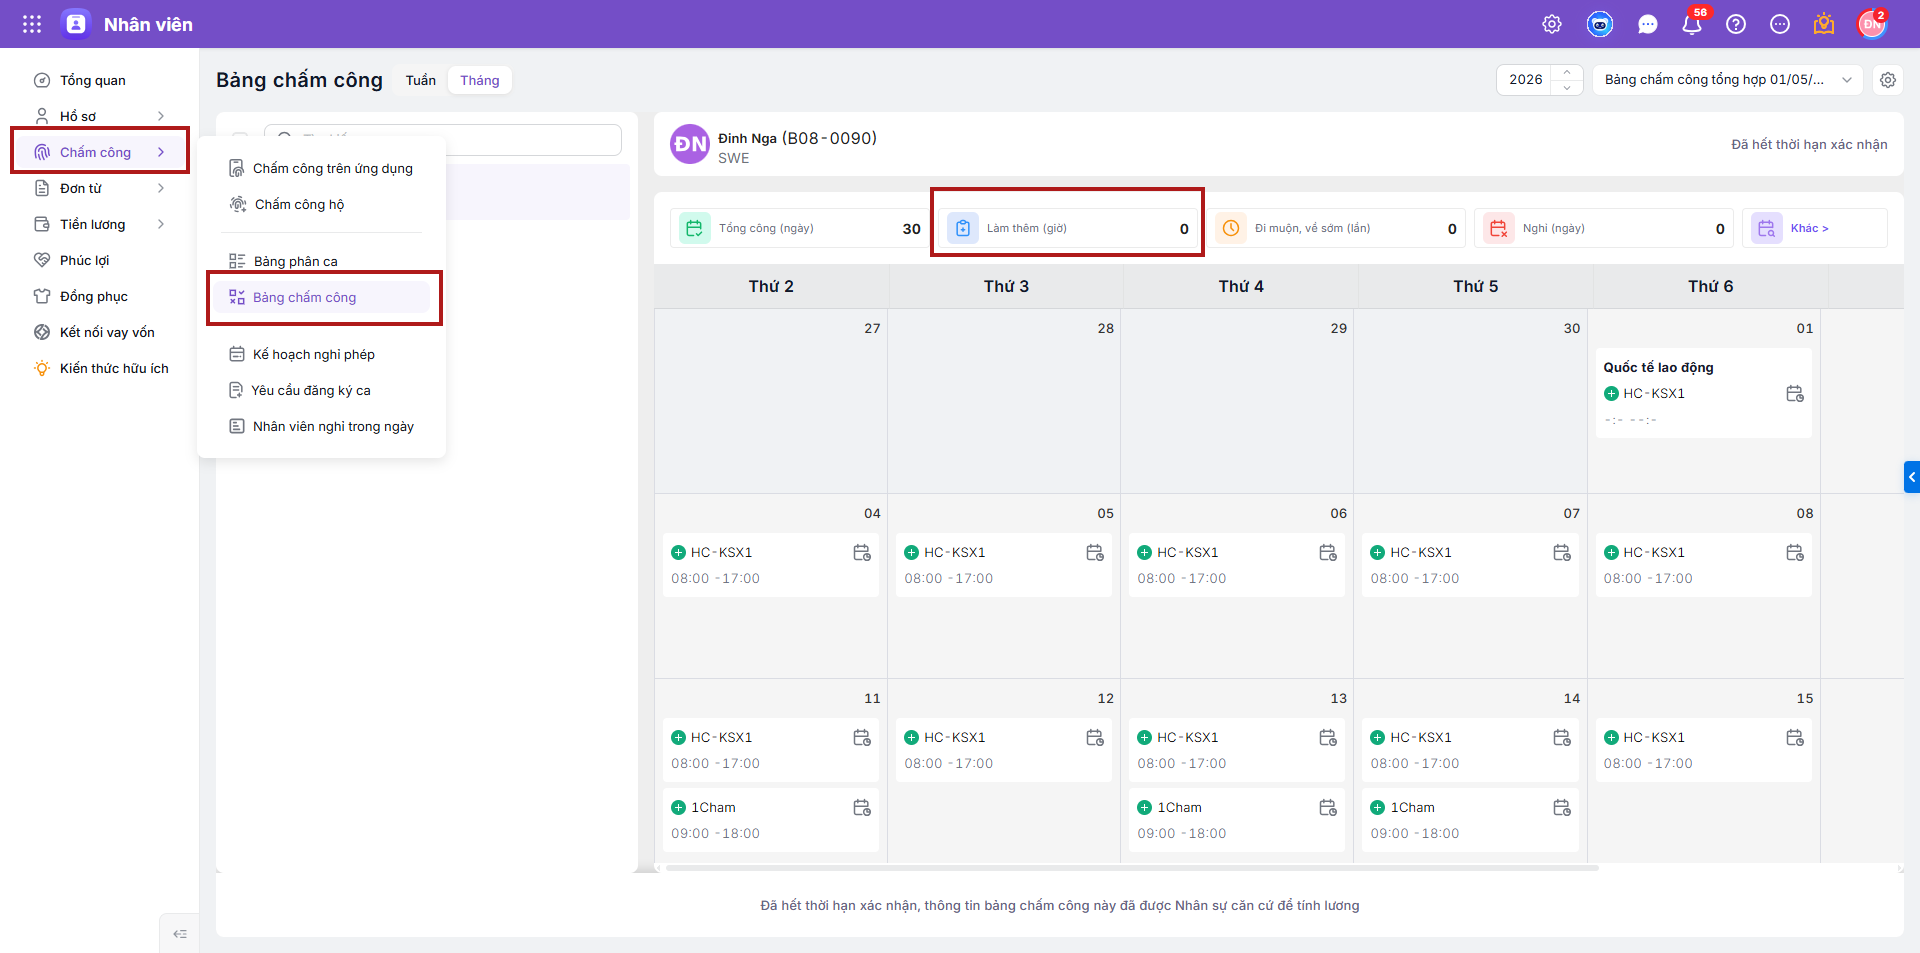Click shift icon on HC-KSX1 for day 07
1920x953 pixels.
click(1562, 553)
